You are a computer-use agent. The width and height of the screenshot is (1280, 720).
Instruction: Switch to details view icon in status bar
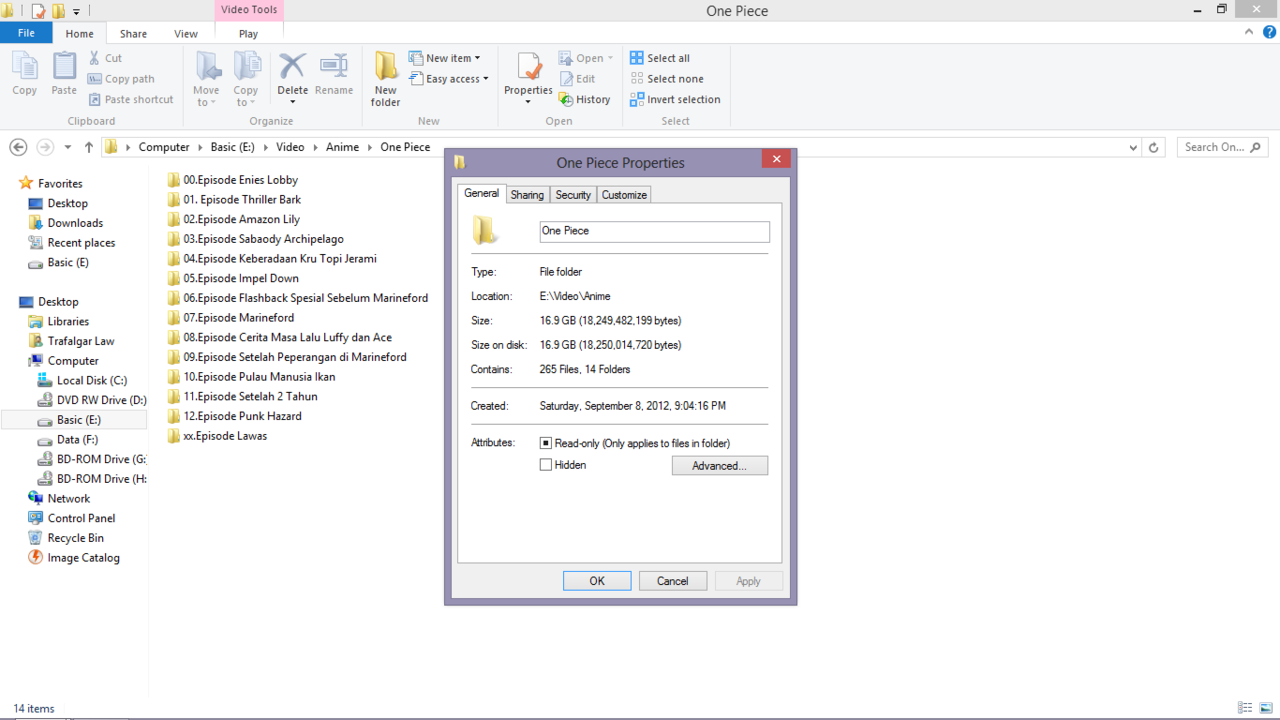coord(1245,708)
